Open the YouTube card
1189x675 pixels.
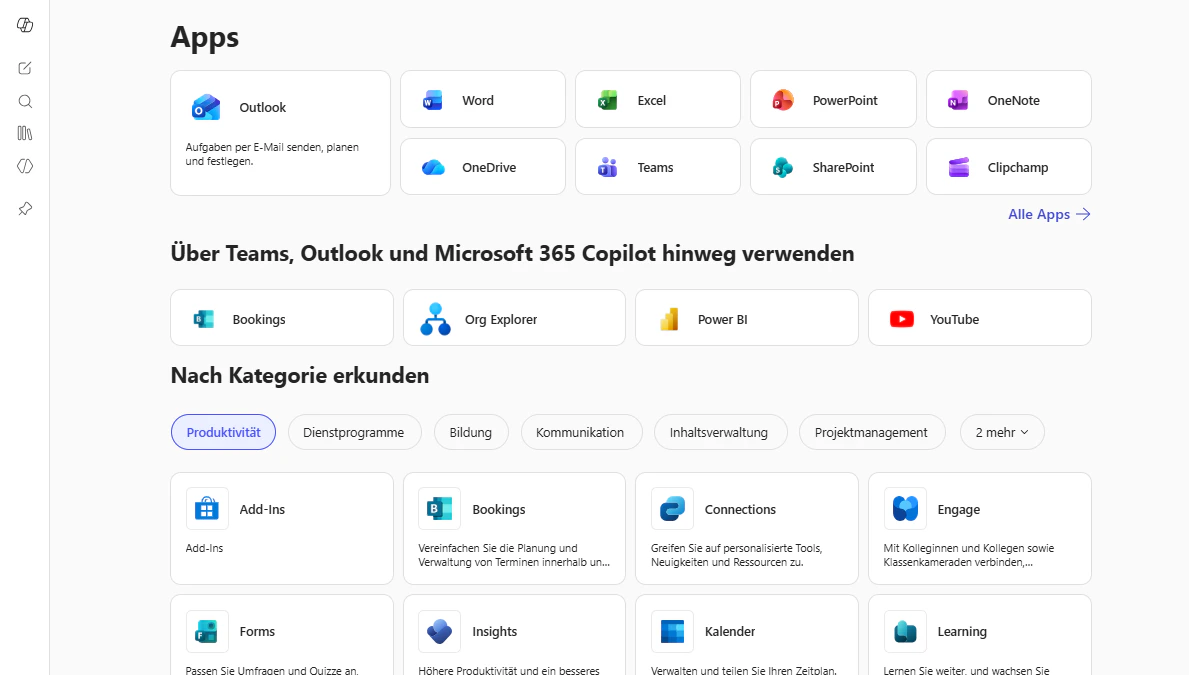[x=980, y=318]
